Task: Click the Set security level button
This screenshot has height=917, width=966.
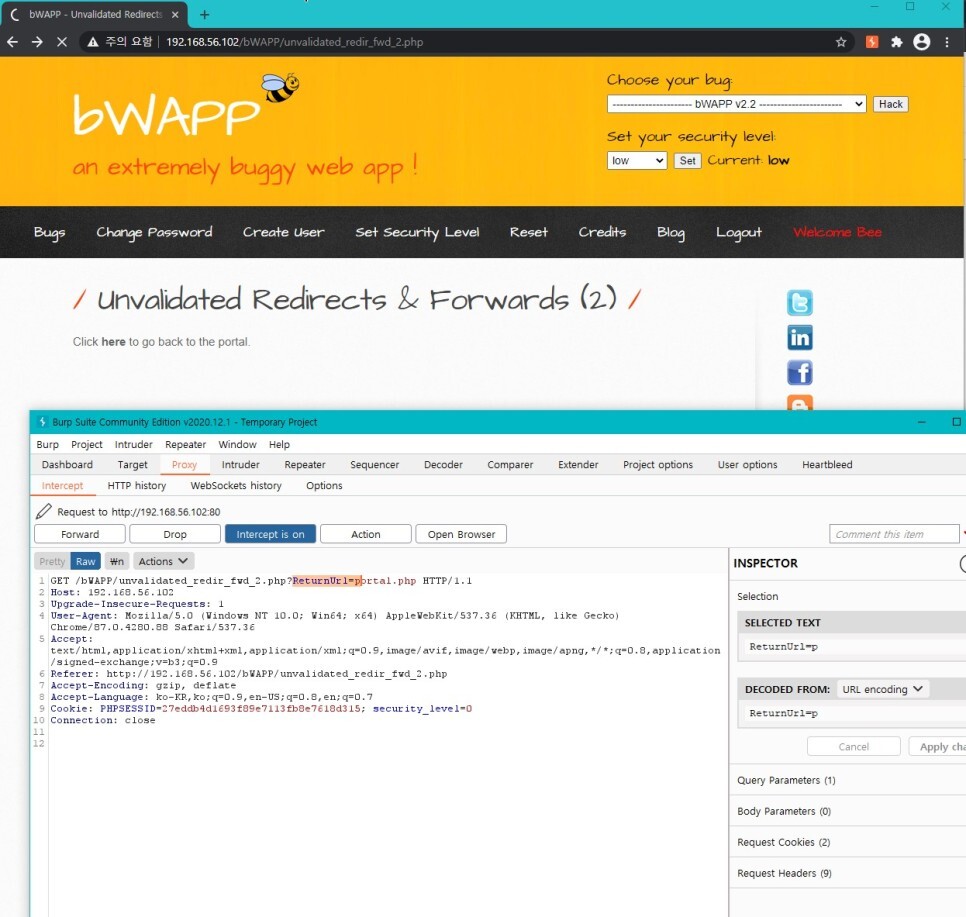Action: (688, 161)
